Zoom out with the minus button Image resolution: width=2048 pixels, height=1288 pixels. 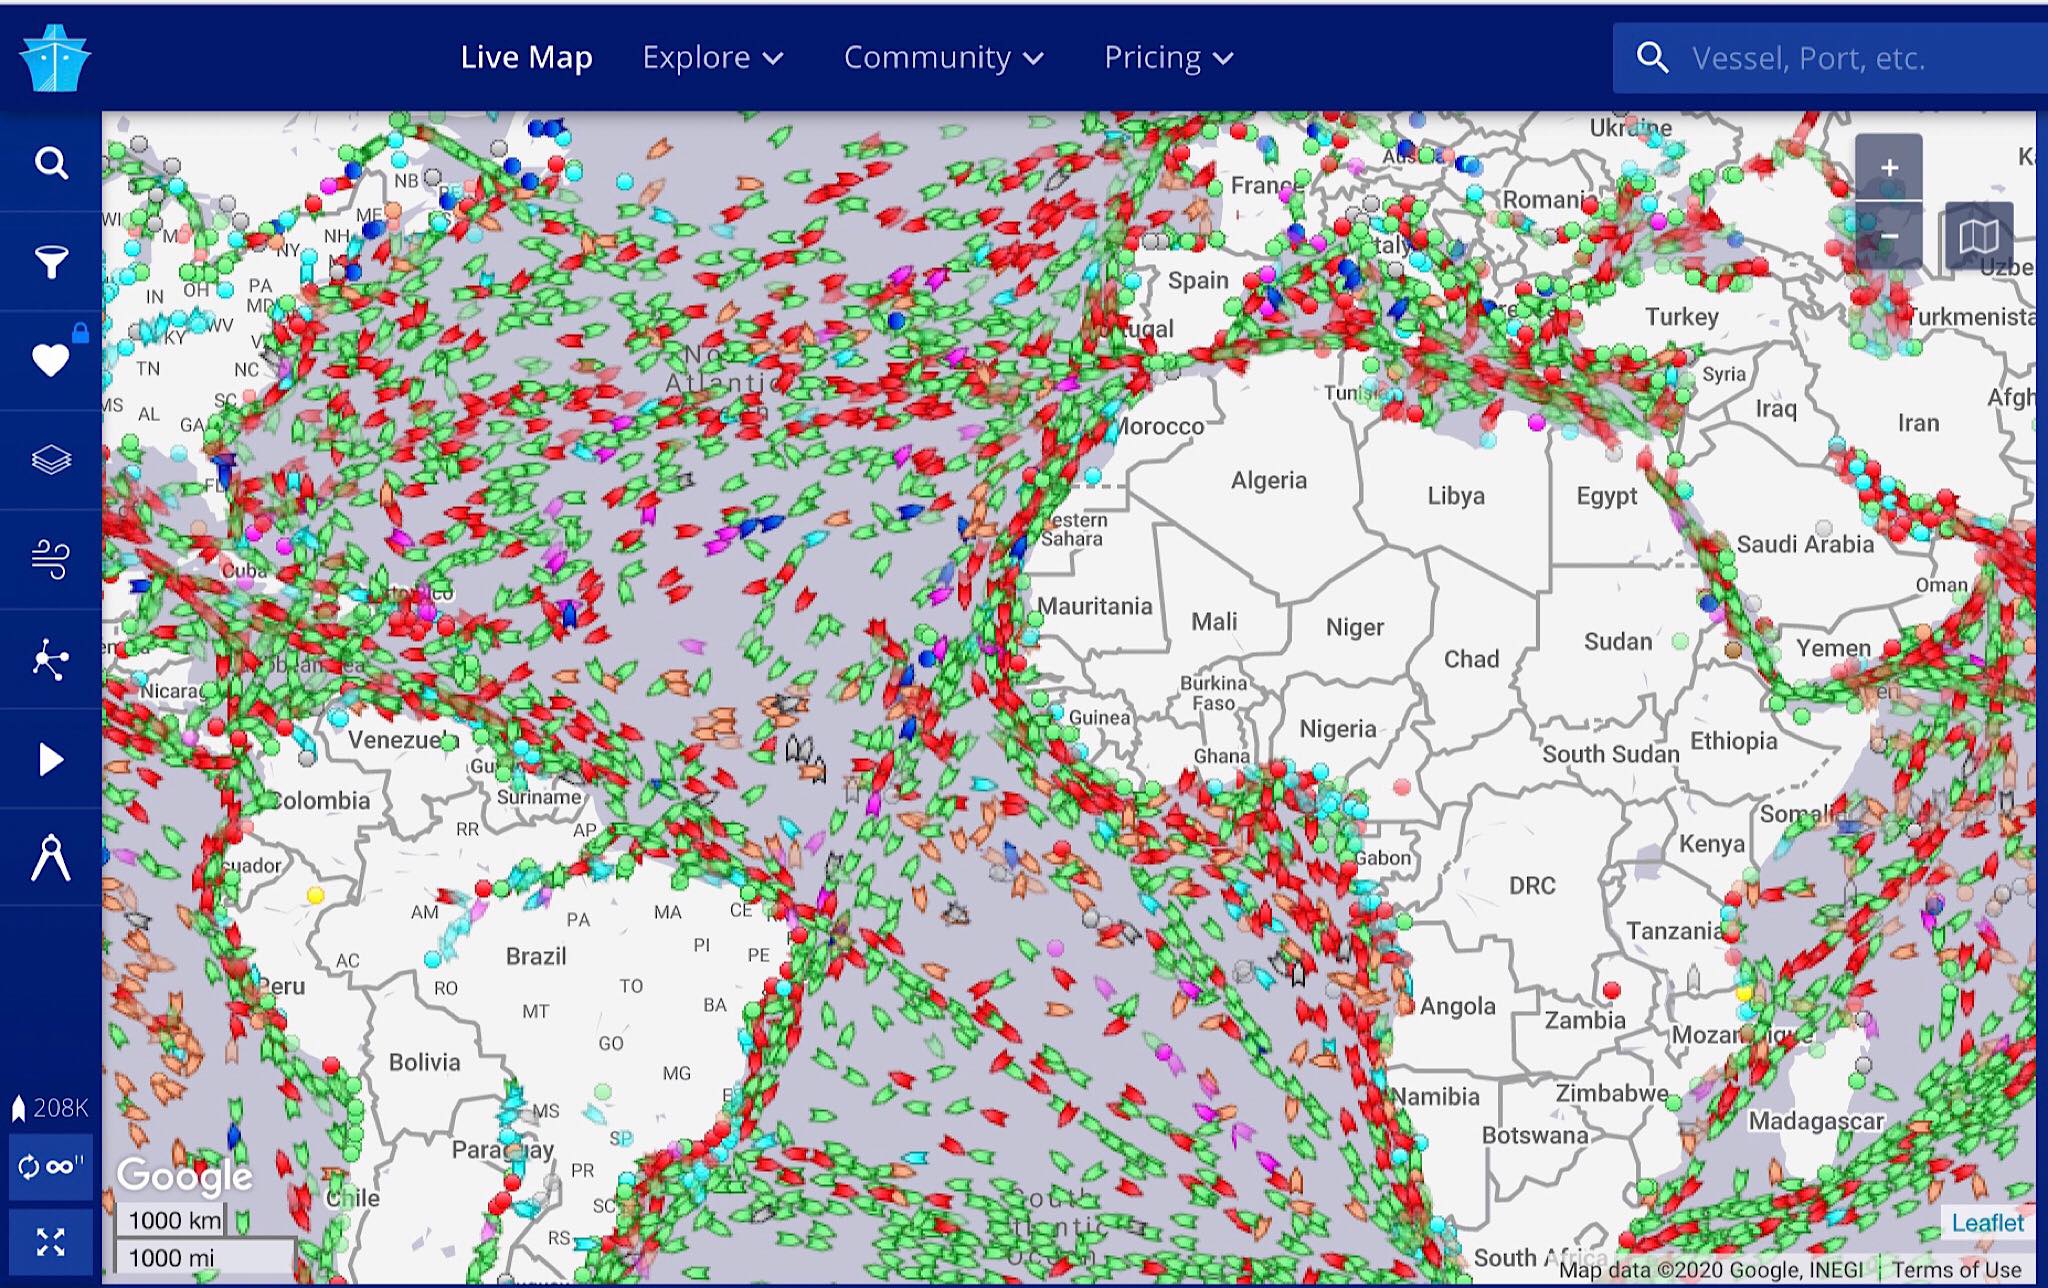click(1889, 236)
